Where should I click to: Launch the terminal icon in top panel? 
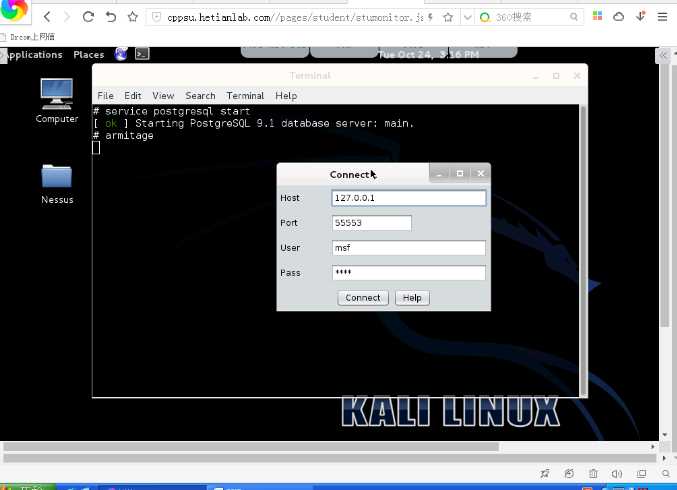tap(142, 54)
